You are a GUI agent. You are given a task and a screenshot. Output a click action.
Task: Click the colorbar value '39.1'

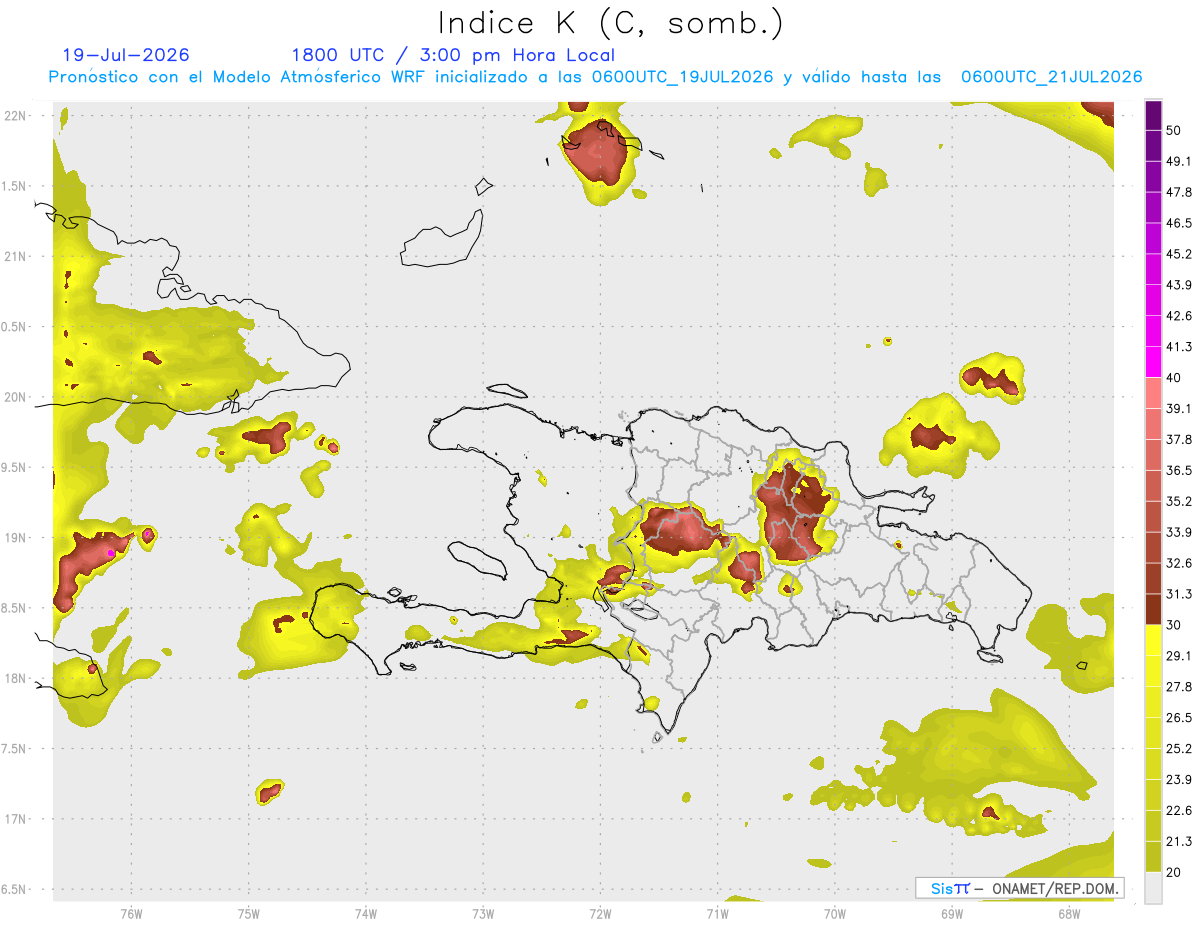[1178, 409]
